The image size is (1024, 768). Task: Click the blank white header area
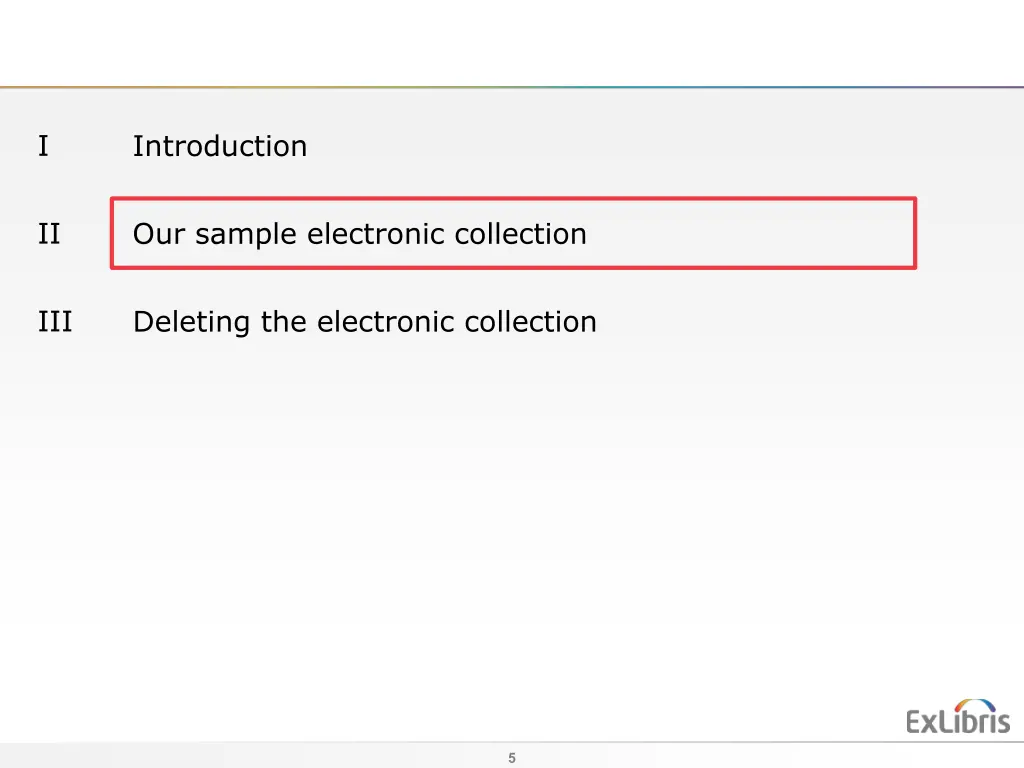click(x=512, y=42)
